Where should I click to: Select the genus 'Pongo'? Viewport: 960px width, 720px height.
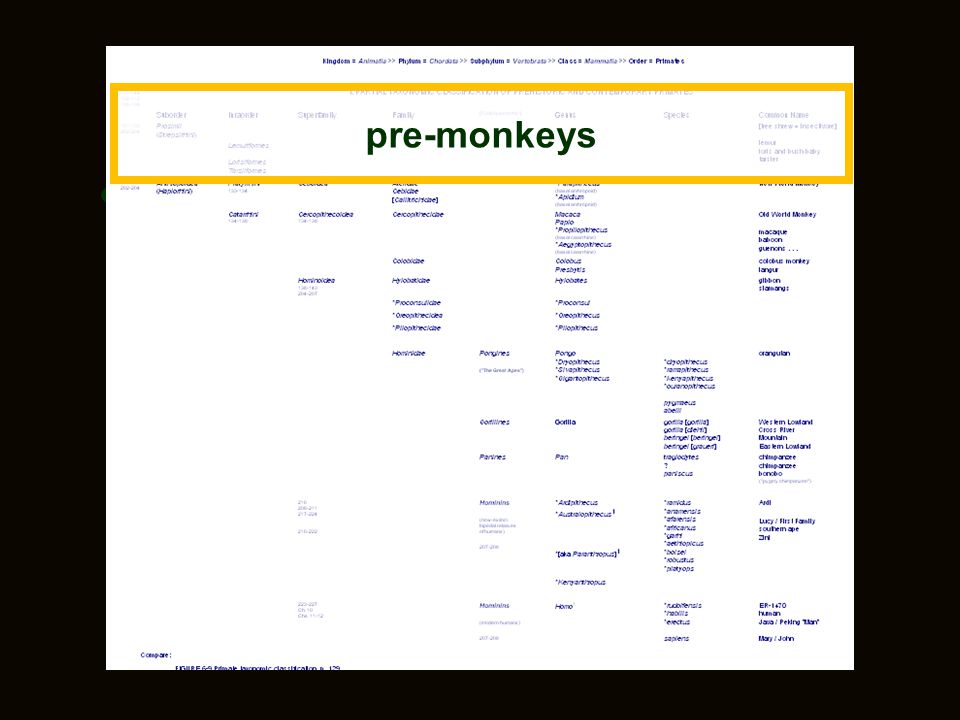click(x=566, y=353)
